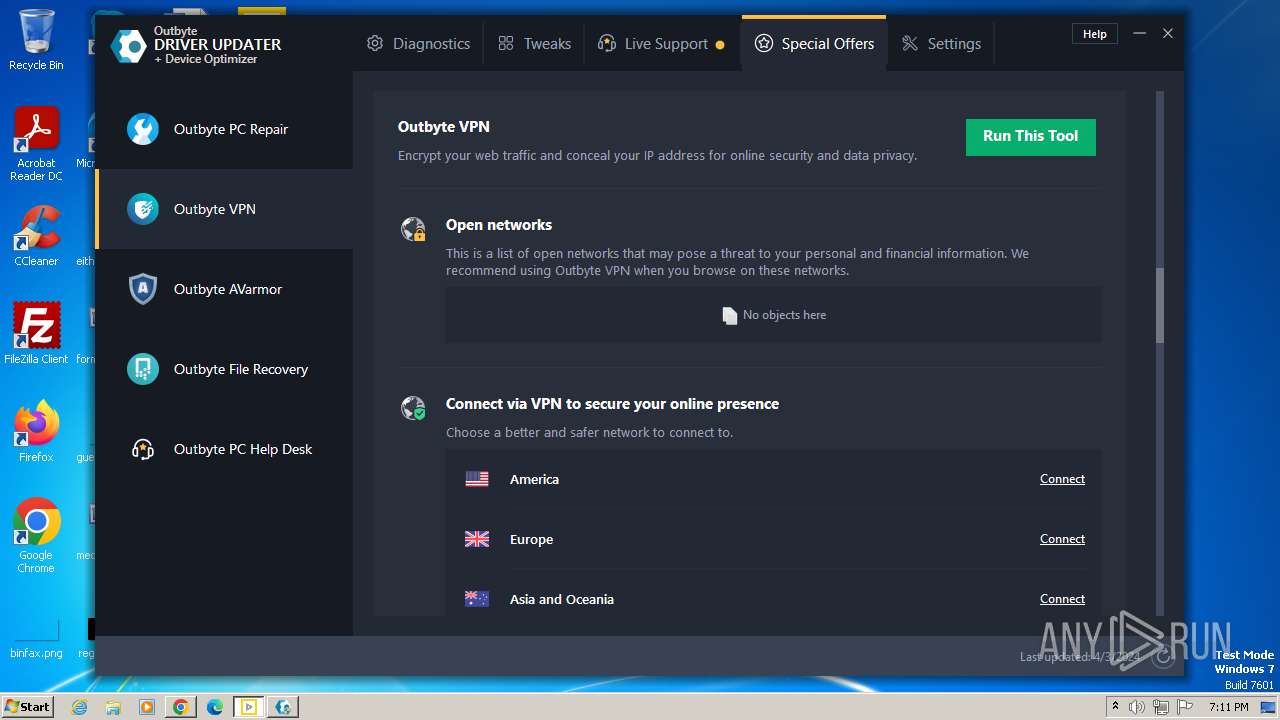The height and width of the screenshot is (720, 1280).
Task: Click the Connect via VPN globe-check icon
Action: pos(413,408)
